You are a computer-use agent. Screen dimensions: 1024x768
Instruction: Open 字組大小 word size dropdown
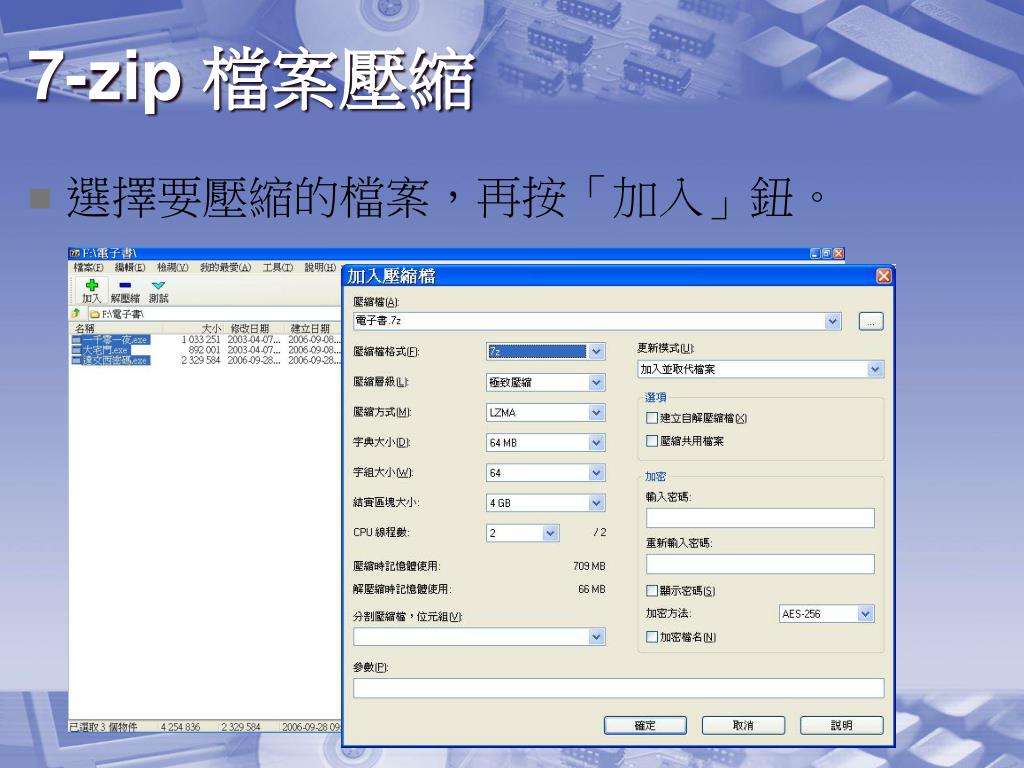(596, 472)
